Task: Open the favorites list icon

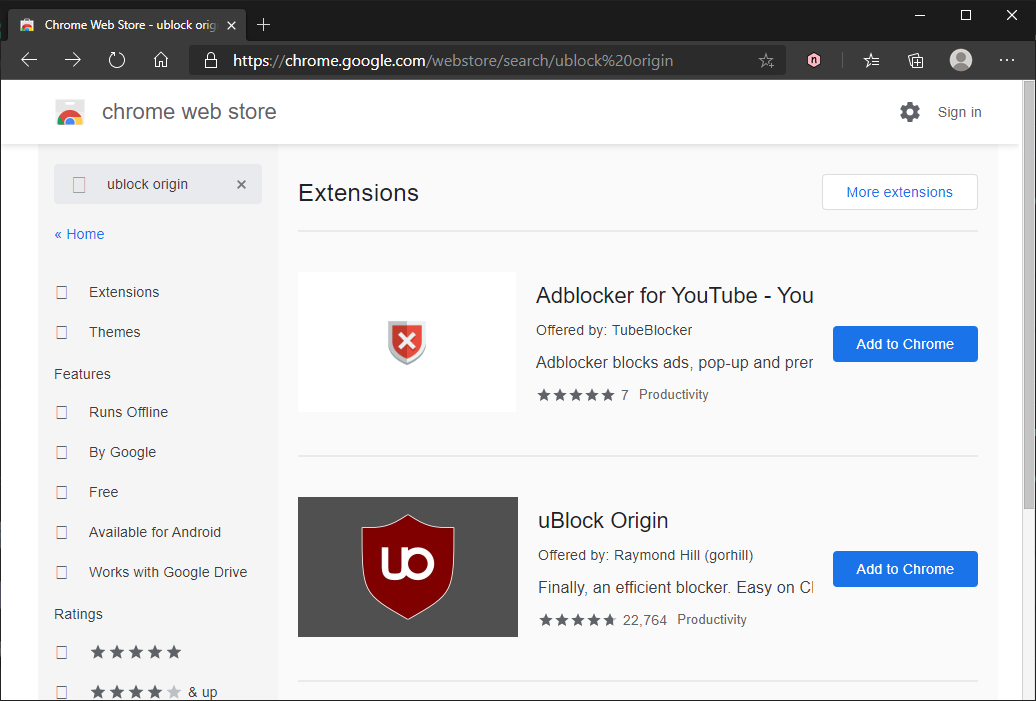Action: point(872,60)
